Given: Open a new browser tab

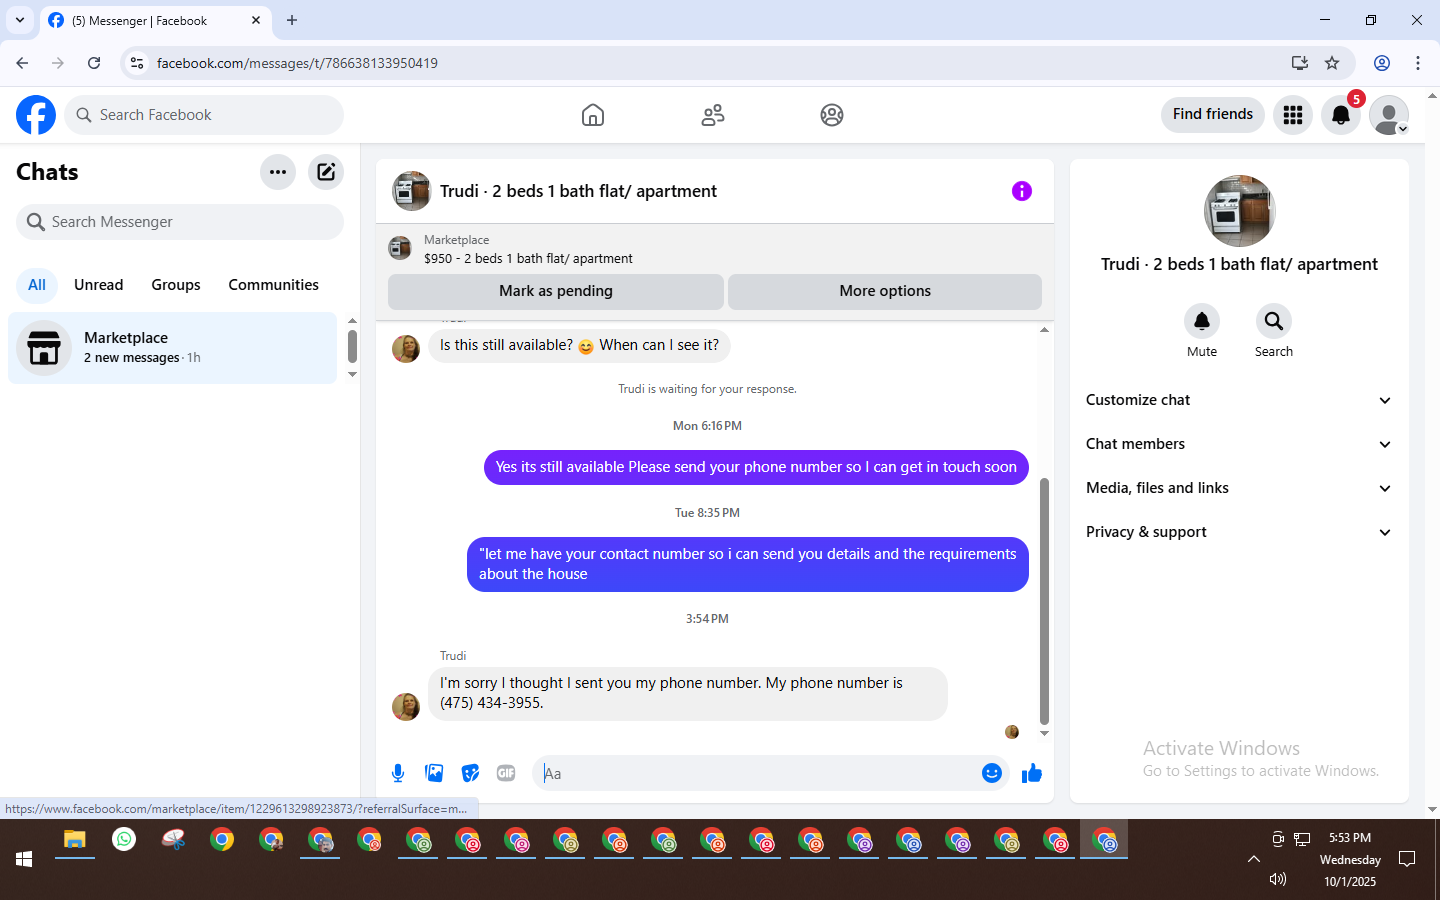Looking at the screenshot, I should click(x=292, y=20).
